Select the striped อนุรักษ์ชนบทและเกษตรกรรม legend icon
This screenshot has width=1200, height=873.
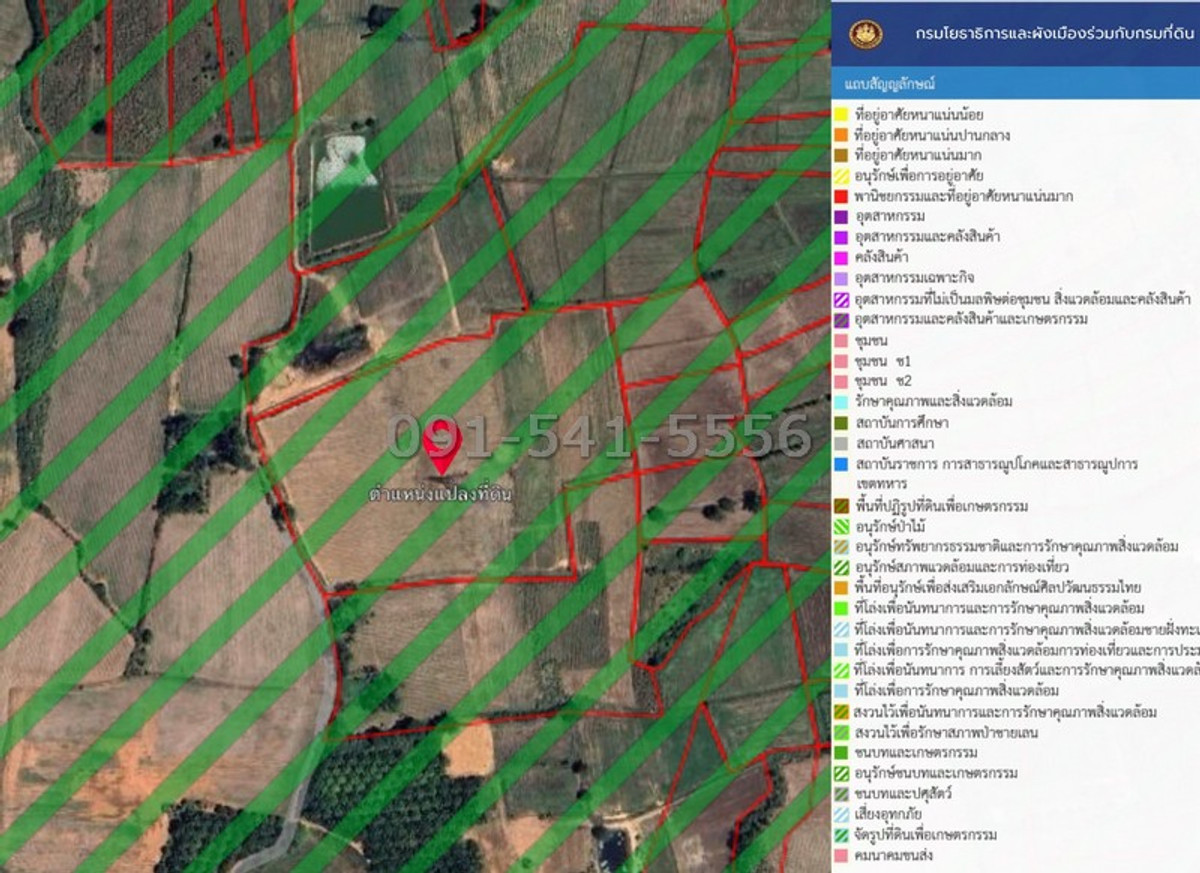click(843, 771)
